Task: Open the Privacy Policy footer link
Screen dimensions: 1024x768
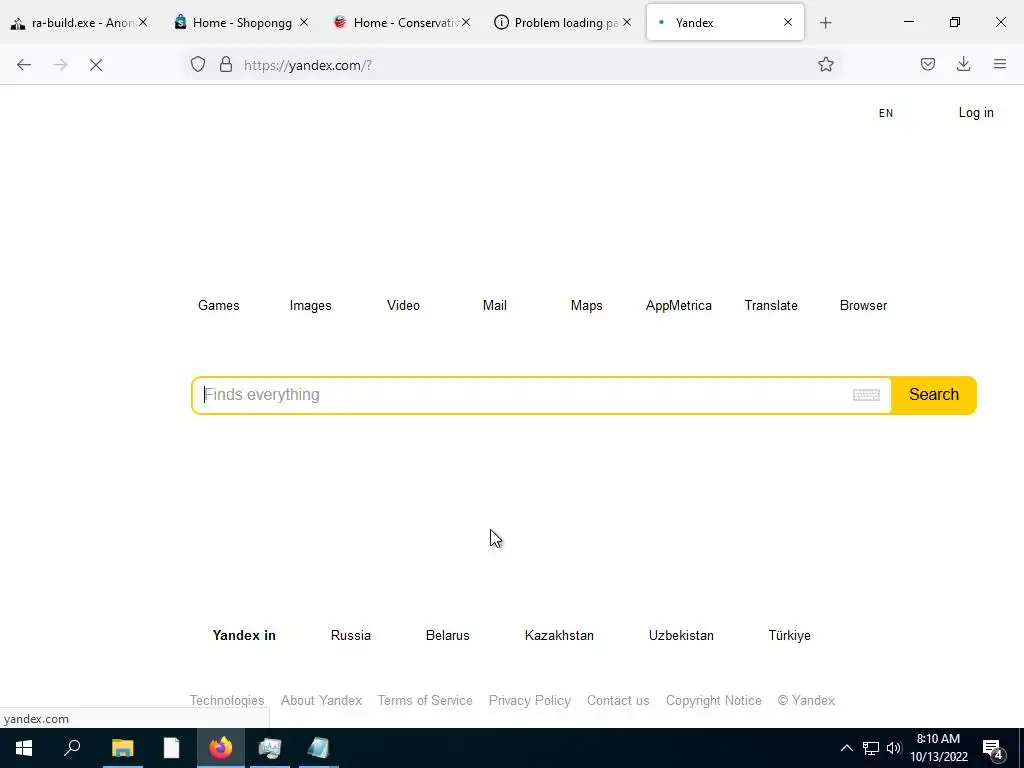Action: tap(530, 700)
